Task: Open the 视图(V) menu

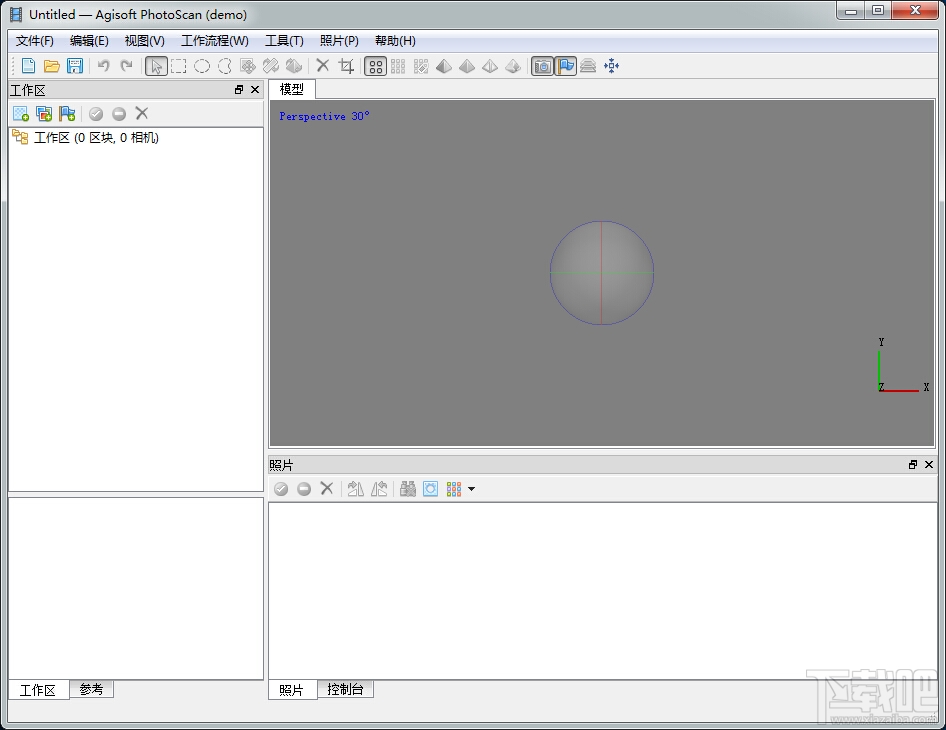Action: pyautogui.click(x=145, y=40)
